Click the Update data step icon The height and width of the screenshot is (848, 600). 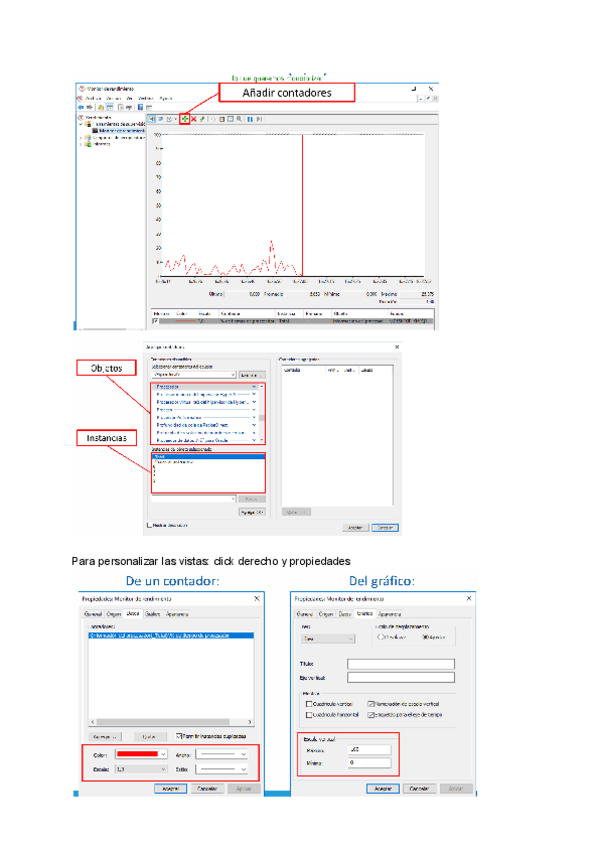259,119
